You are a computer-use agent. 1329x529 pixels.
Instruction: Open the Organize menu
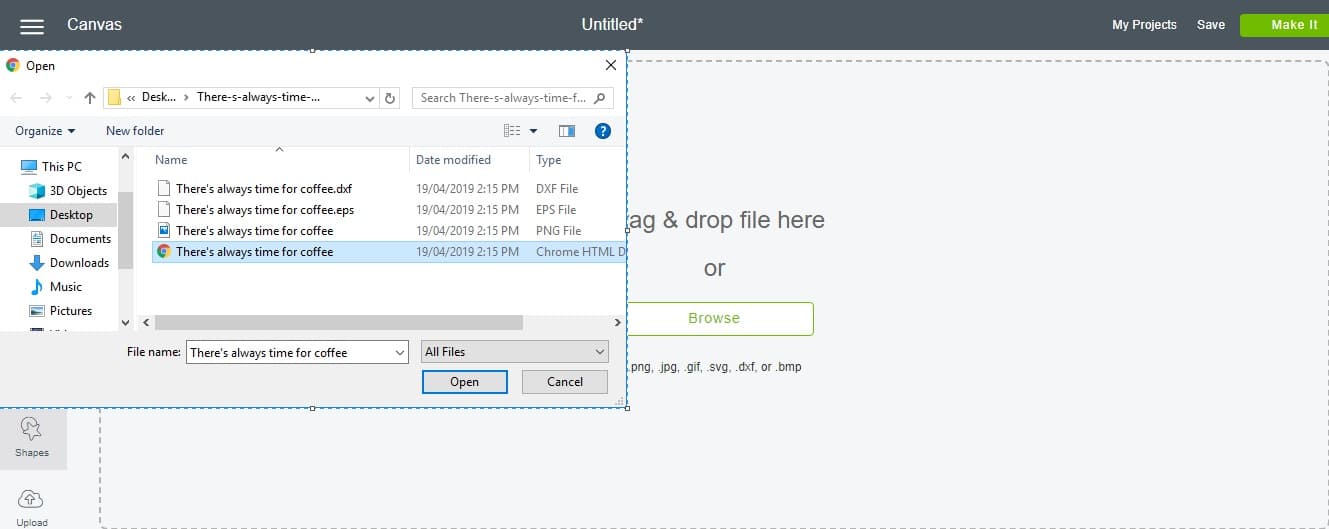coord(45,131)
